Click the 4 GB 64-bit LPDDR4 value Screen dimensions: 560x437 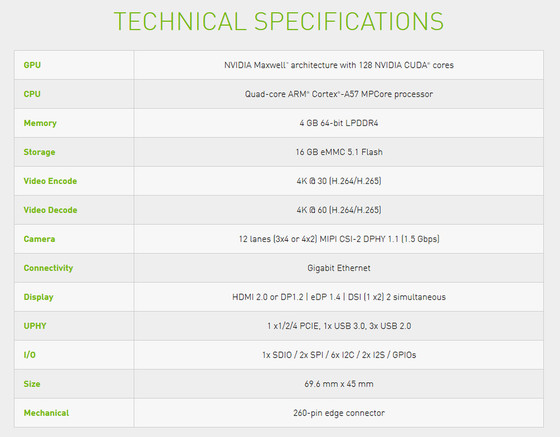tap(339, 123)
